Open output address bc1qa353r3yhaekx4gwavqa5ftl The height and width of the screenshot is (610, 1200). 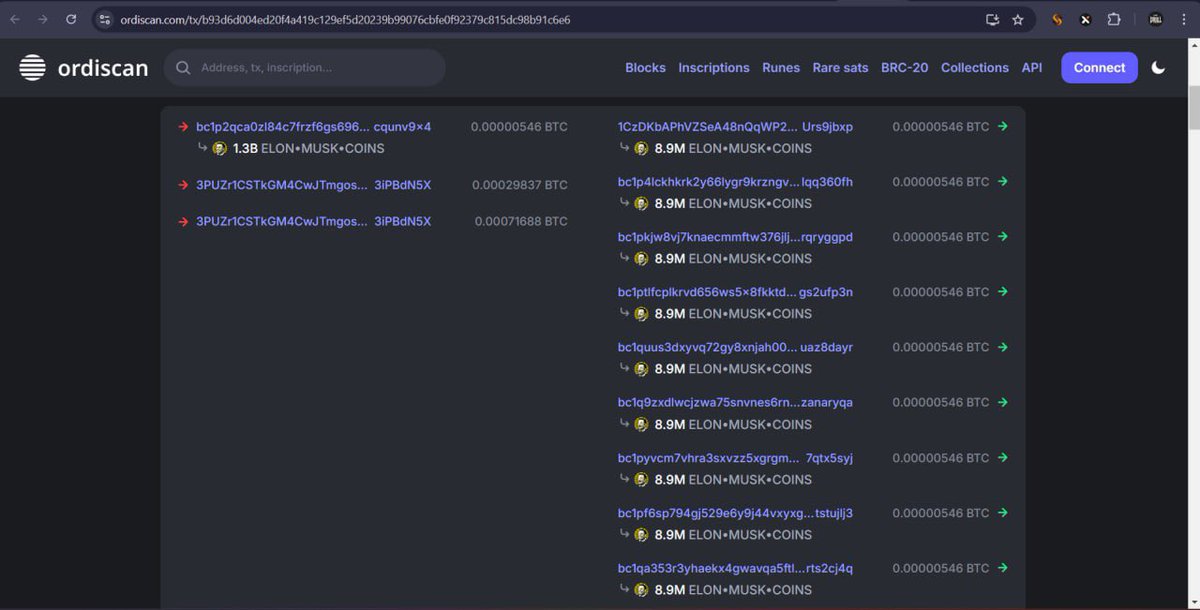(x=735, y=568)
